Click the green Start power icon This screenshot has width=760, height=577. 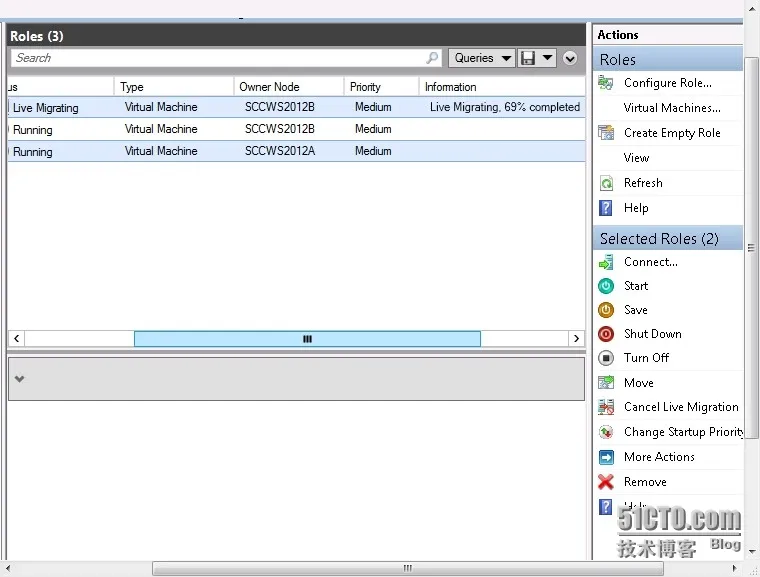click(606, 286)
